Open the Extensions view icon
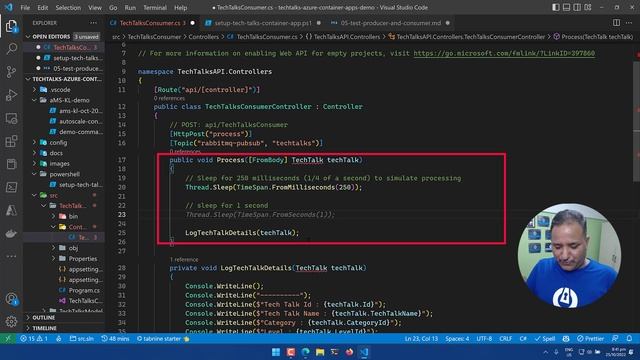 pos(11,141)
